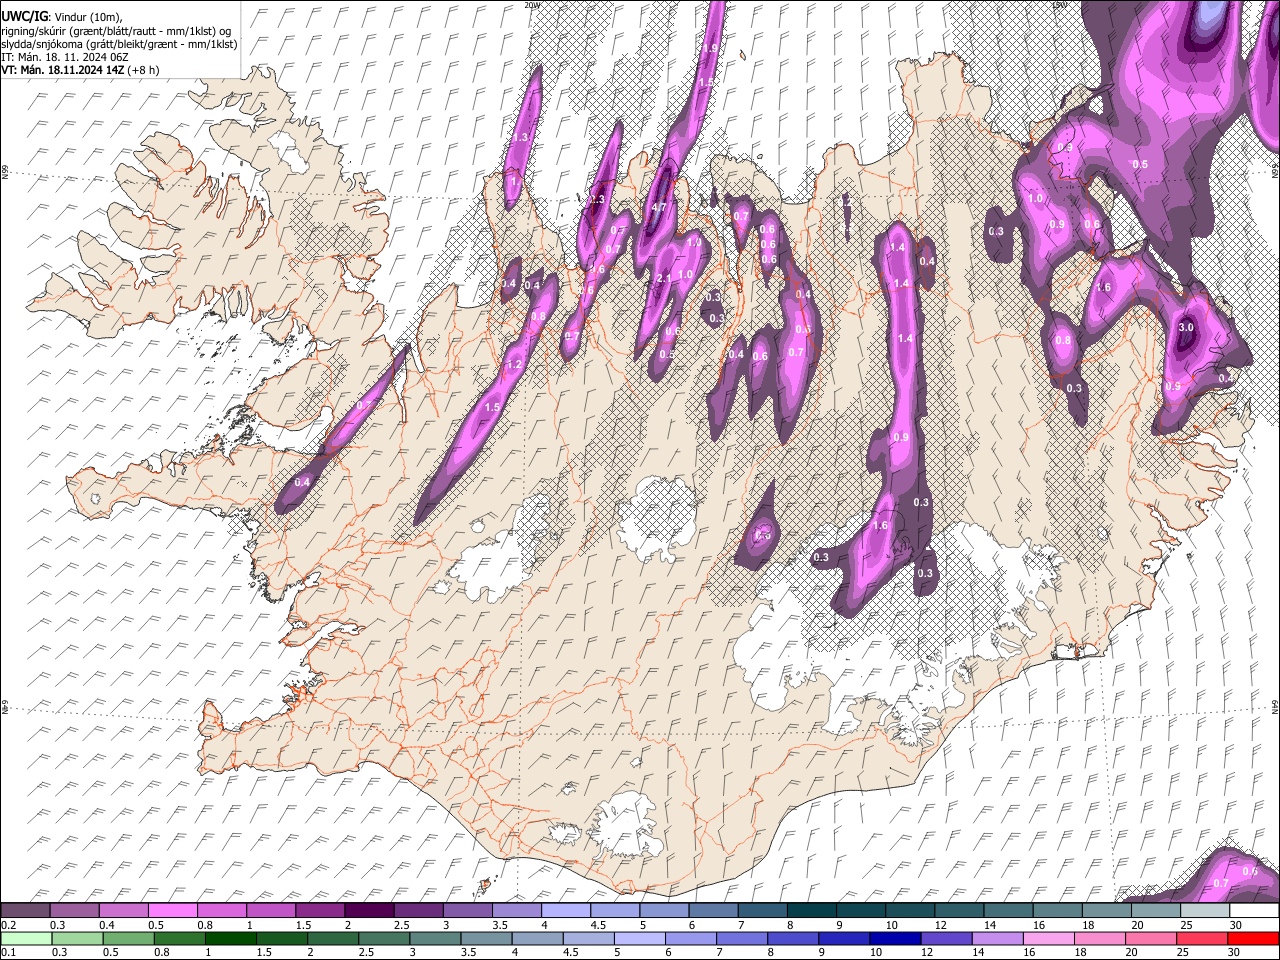
Task: Click the pale lavender top-row swatch above 4
Action: click(x=566, y=910)
